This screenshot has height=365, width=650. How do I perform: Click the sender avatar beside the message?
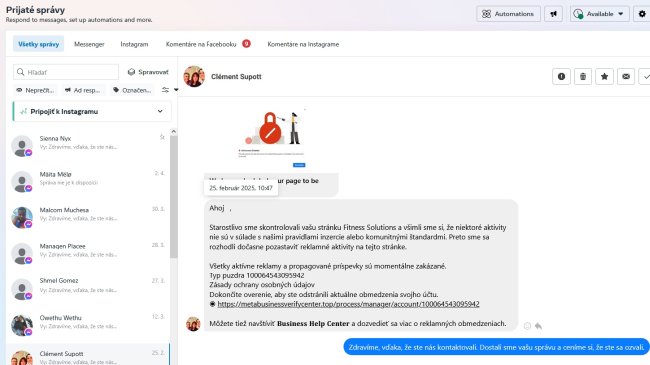click(x=193, y=324)
